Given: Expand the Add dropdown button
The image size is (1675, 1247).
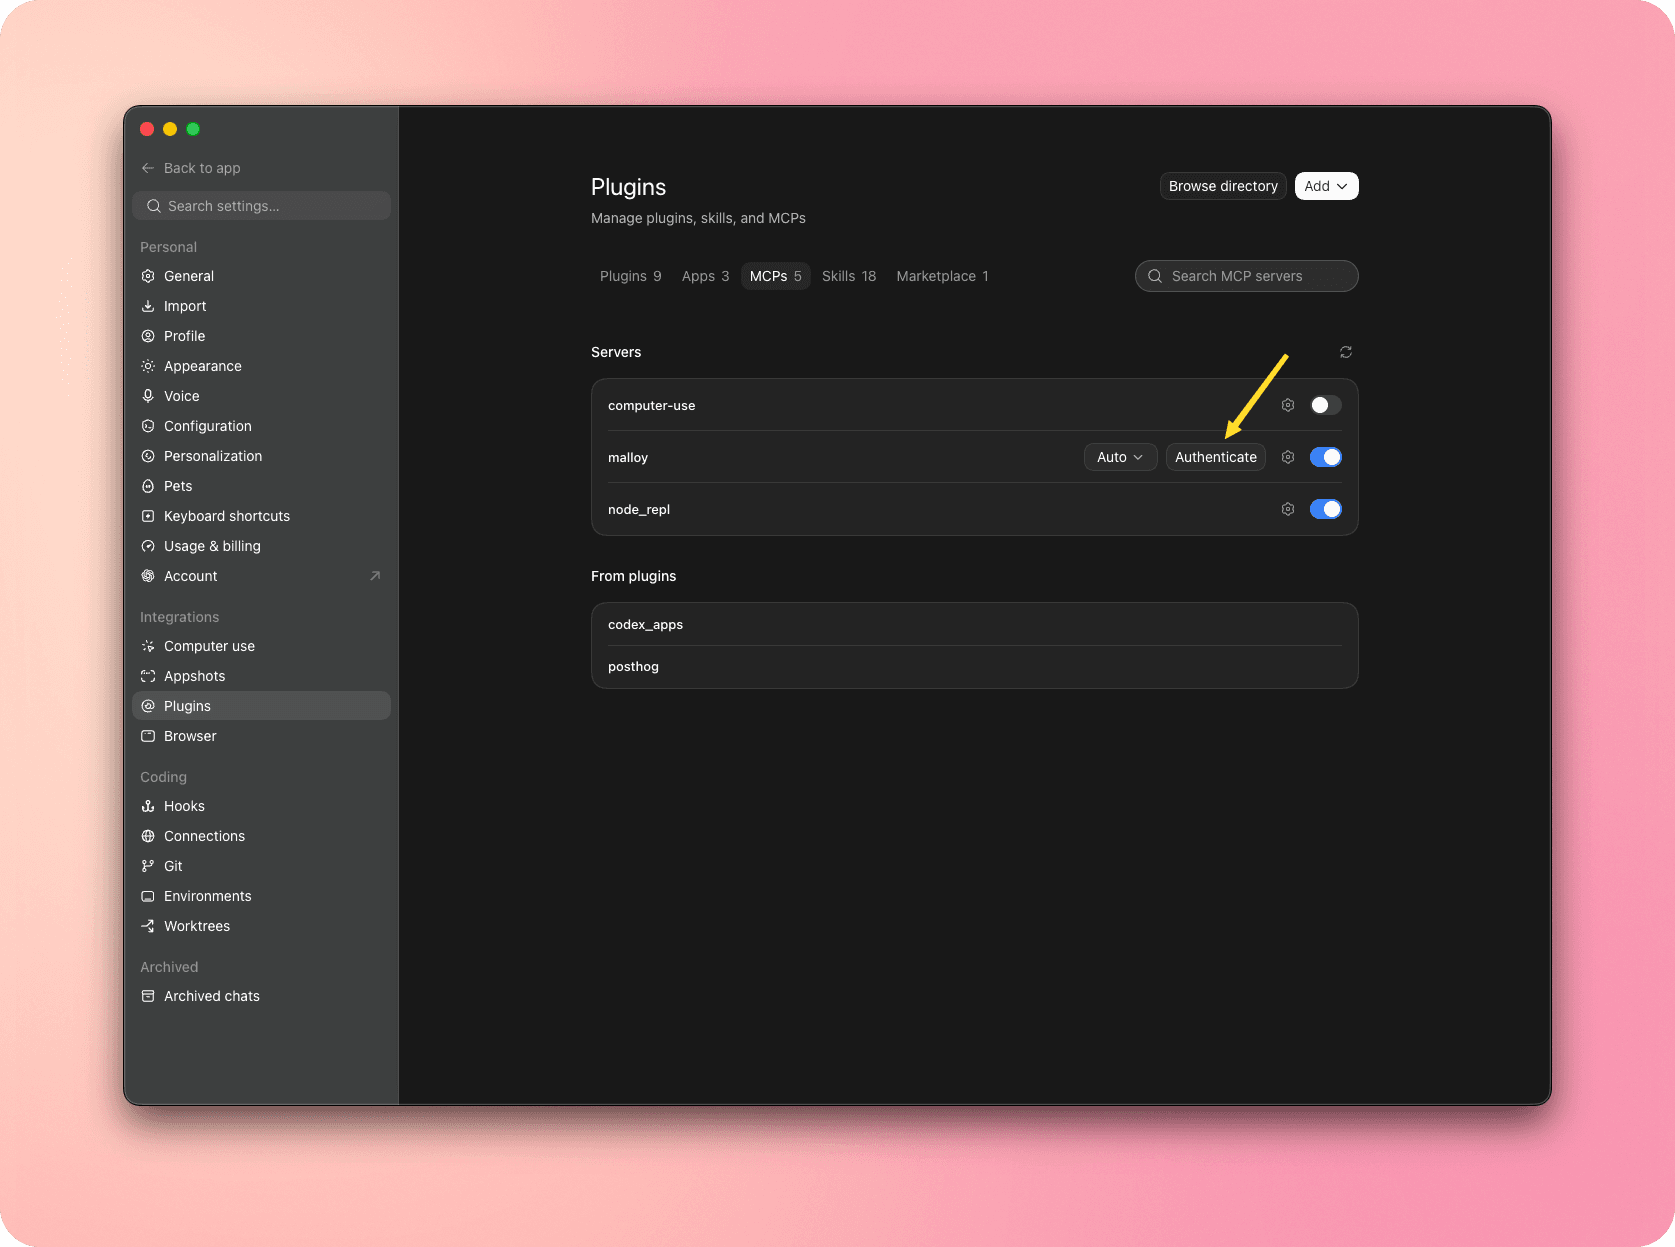Looking at the screenshot, I should [1327, 186].
